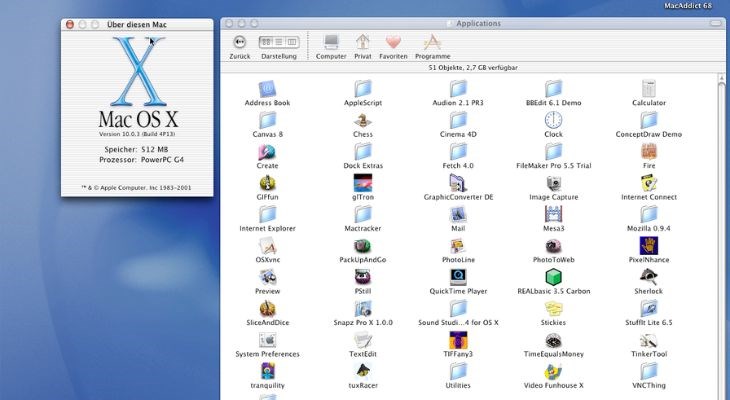Select the Fetch 4.0 folder
730x400 pixels.
[x=458, y=151]
